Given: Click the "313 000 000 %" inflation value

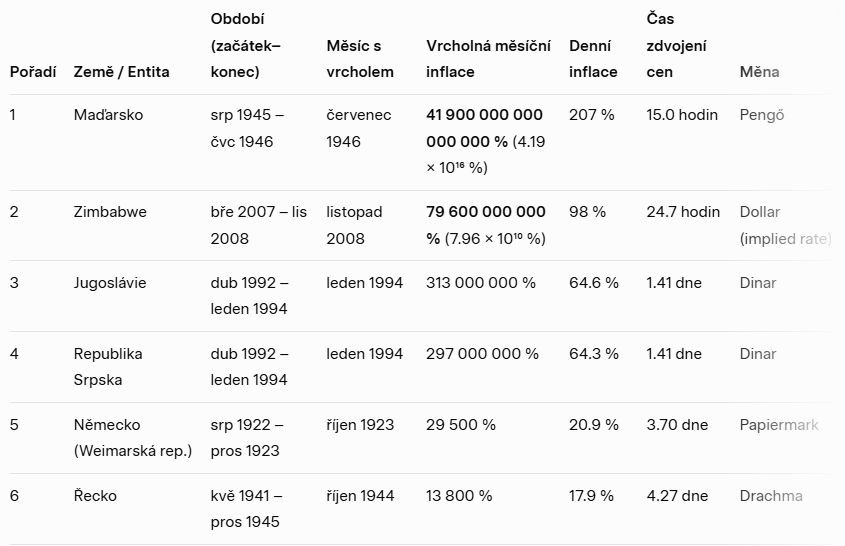Looking at the screenshot, I should tap(481, 283).
